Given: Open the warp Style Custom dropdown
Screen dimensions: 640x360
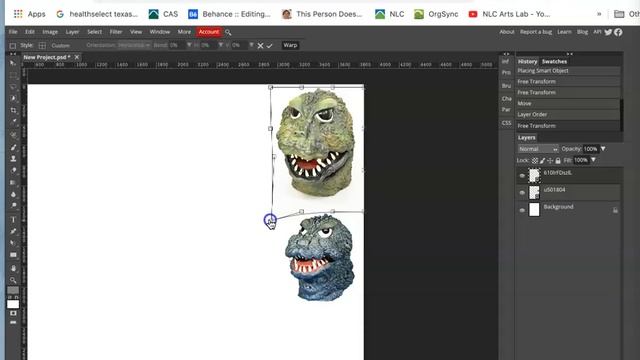Looking at the screenshot, I should [x=60, y=46].
